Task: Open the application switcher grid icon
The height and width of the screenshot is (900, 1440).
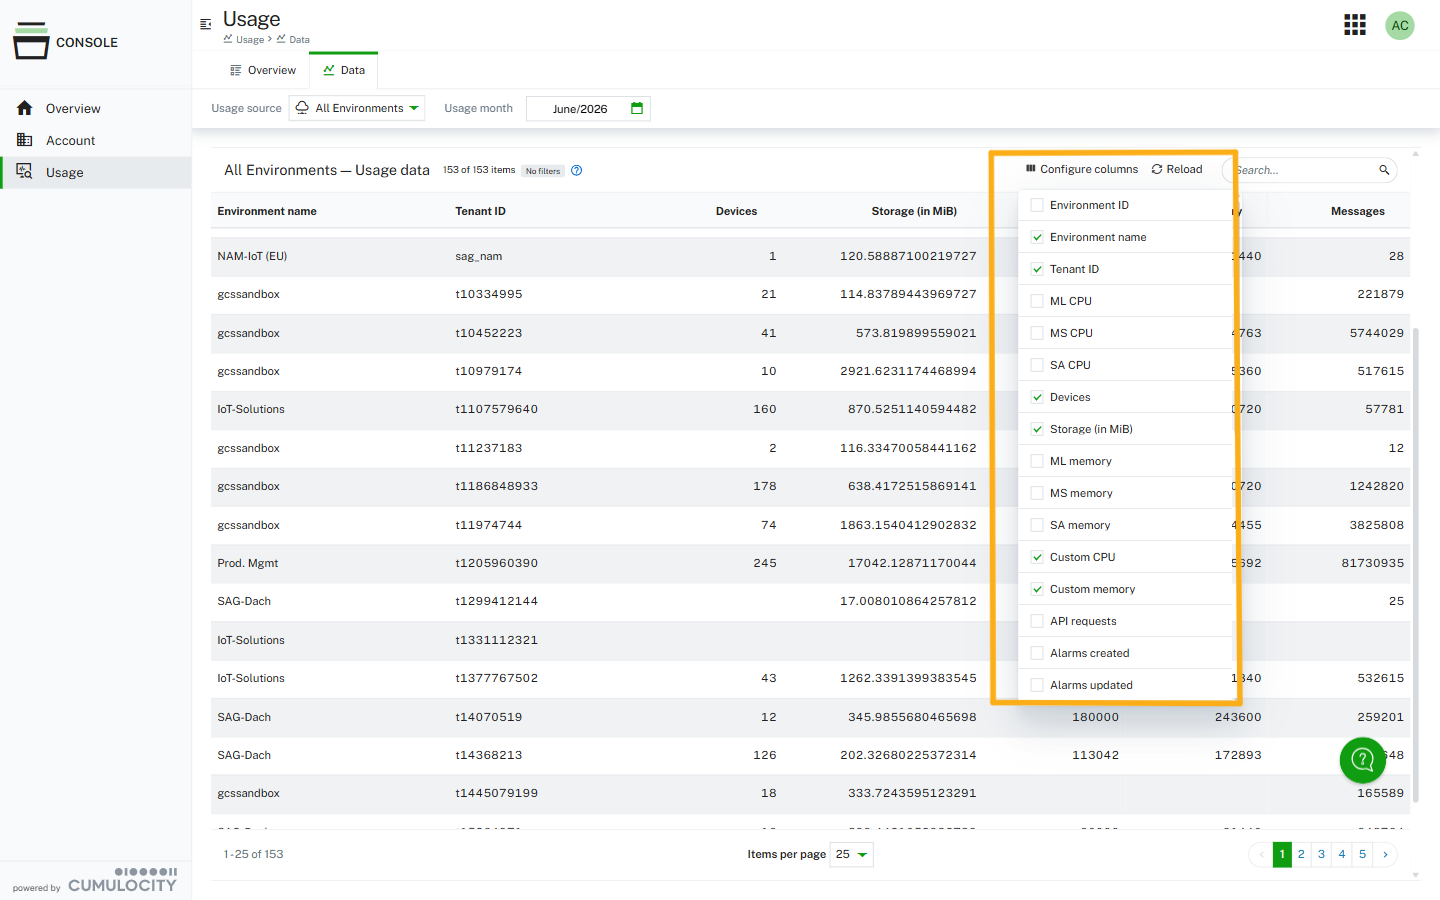Action: click(1354, 25)
